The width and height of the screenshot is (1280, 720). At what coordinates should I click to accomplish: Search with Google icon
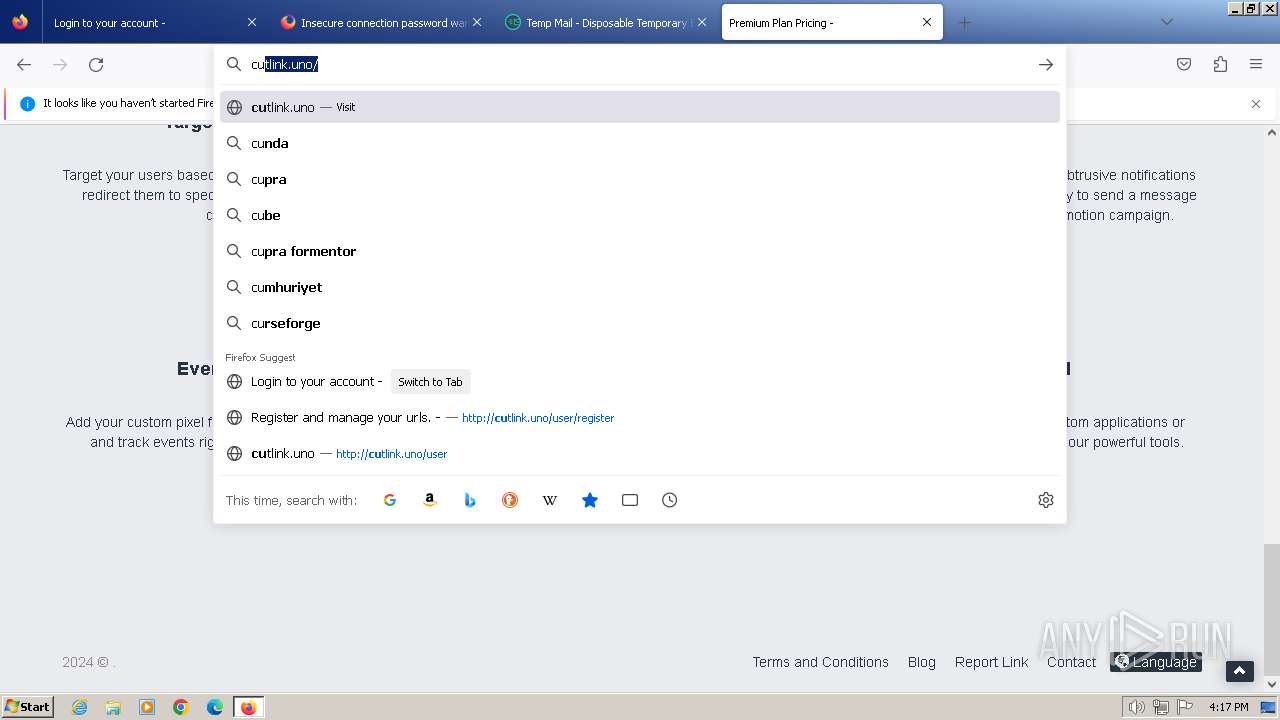390,500
